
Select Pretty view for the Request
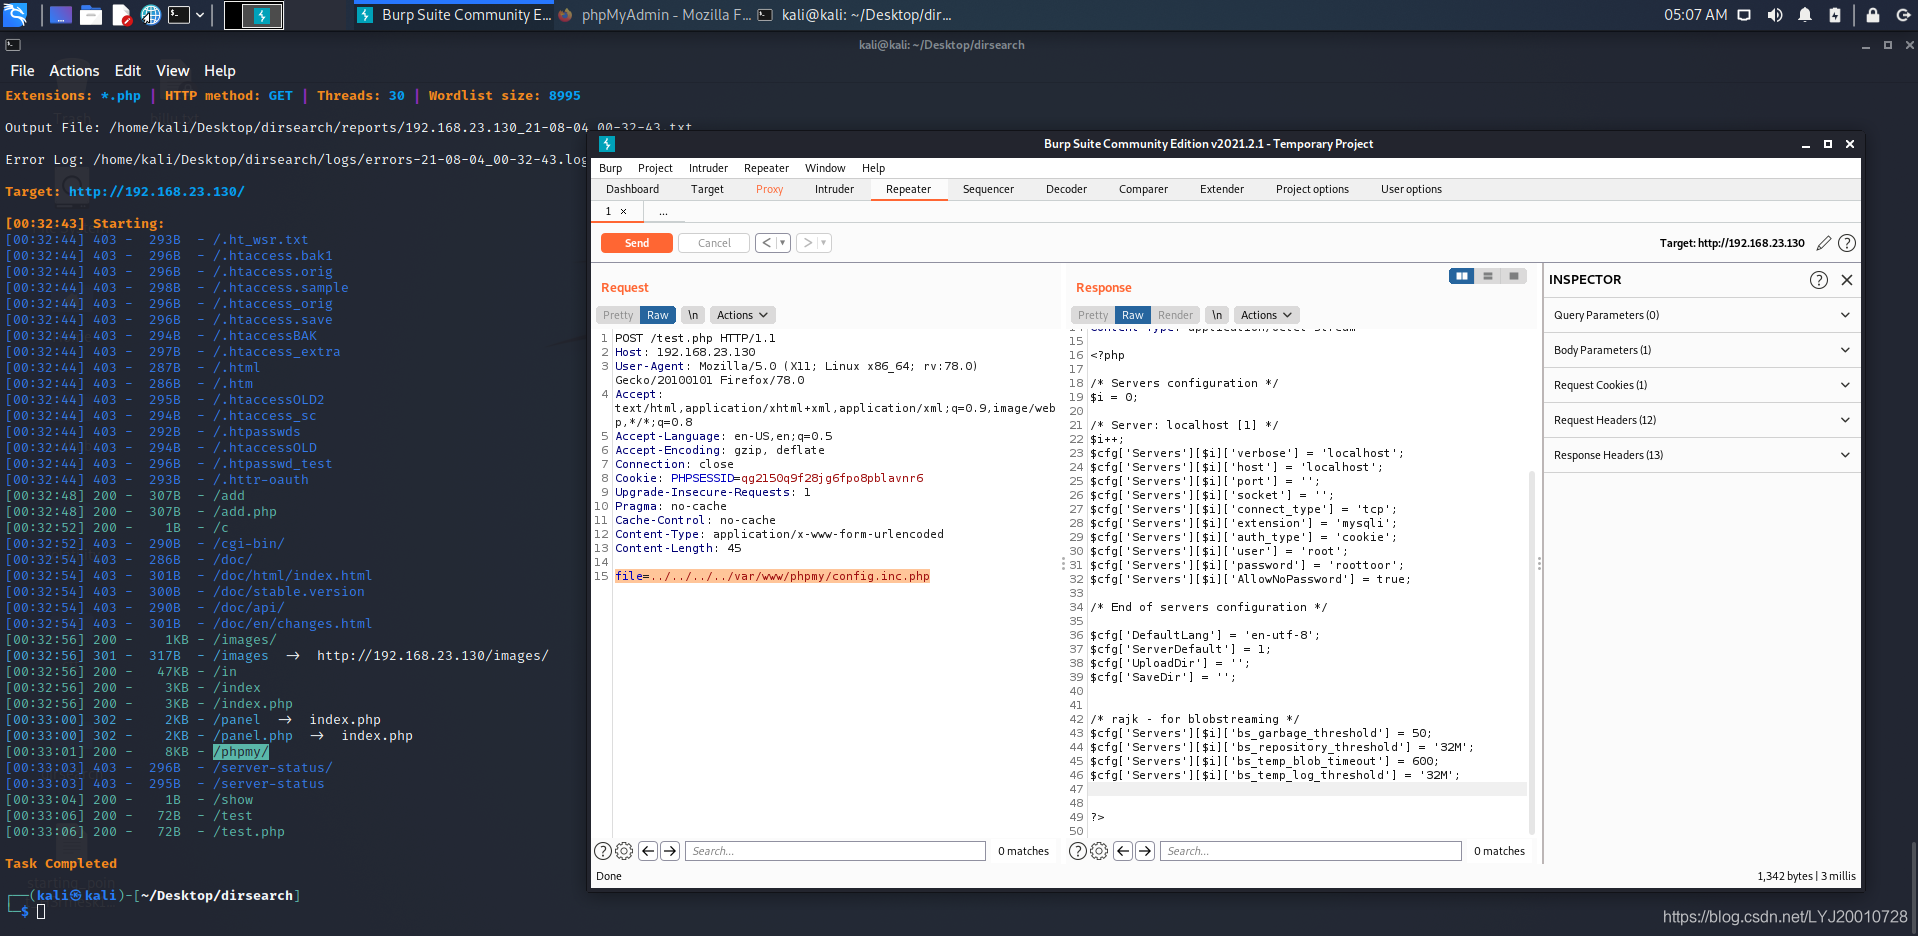[x=618, y=315]
